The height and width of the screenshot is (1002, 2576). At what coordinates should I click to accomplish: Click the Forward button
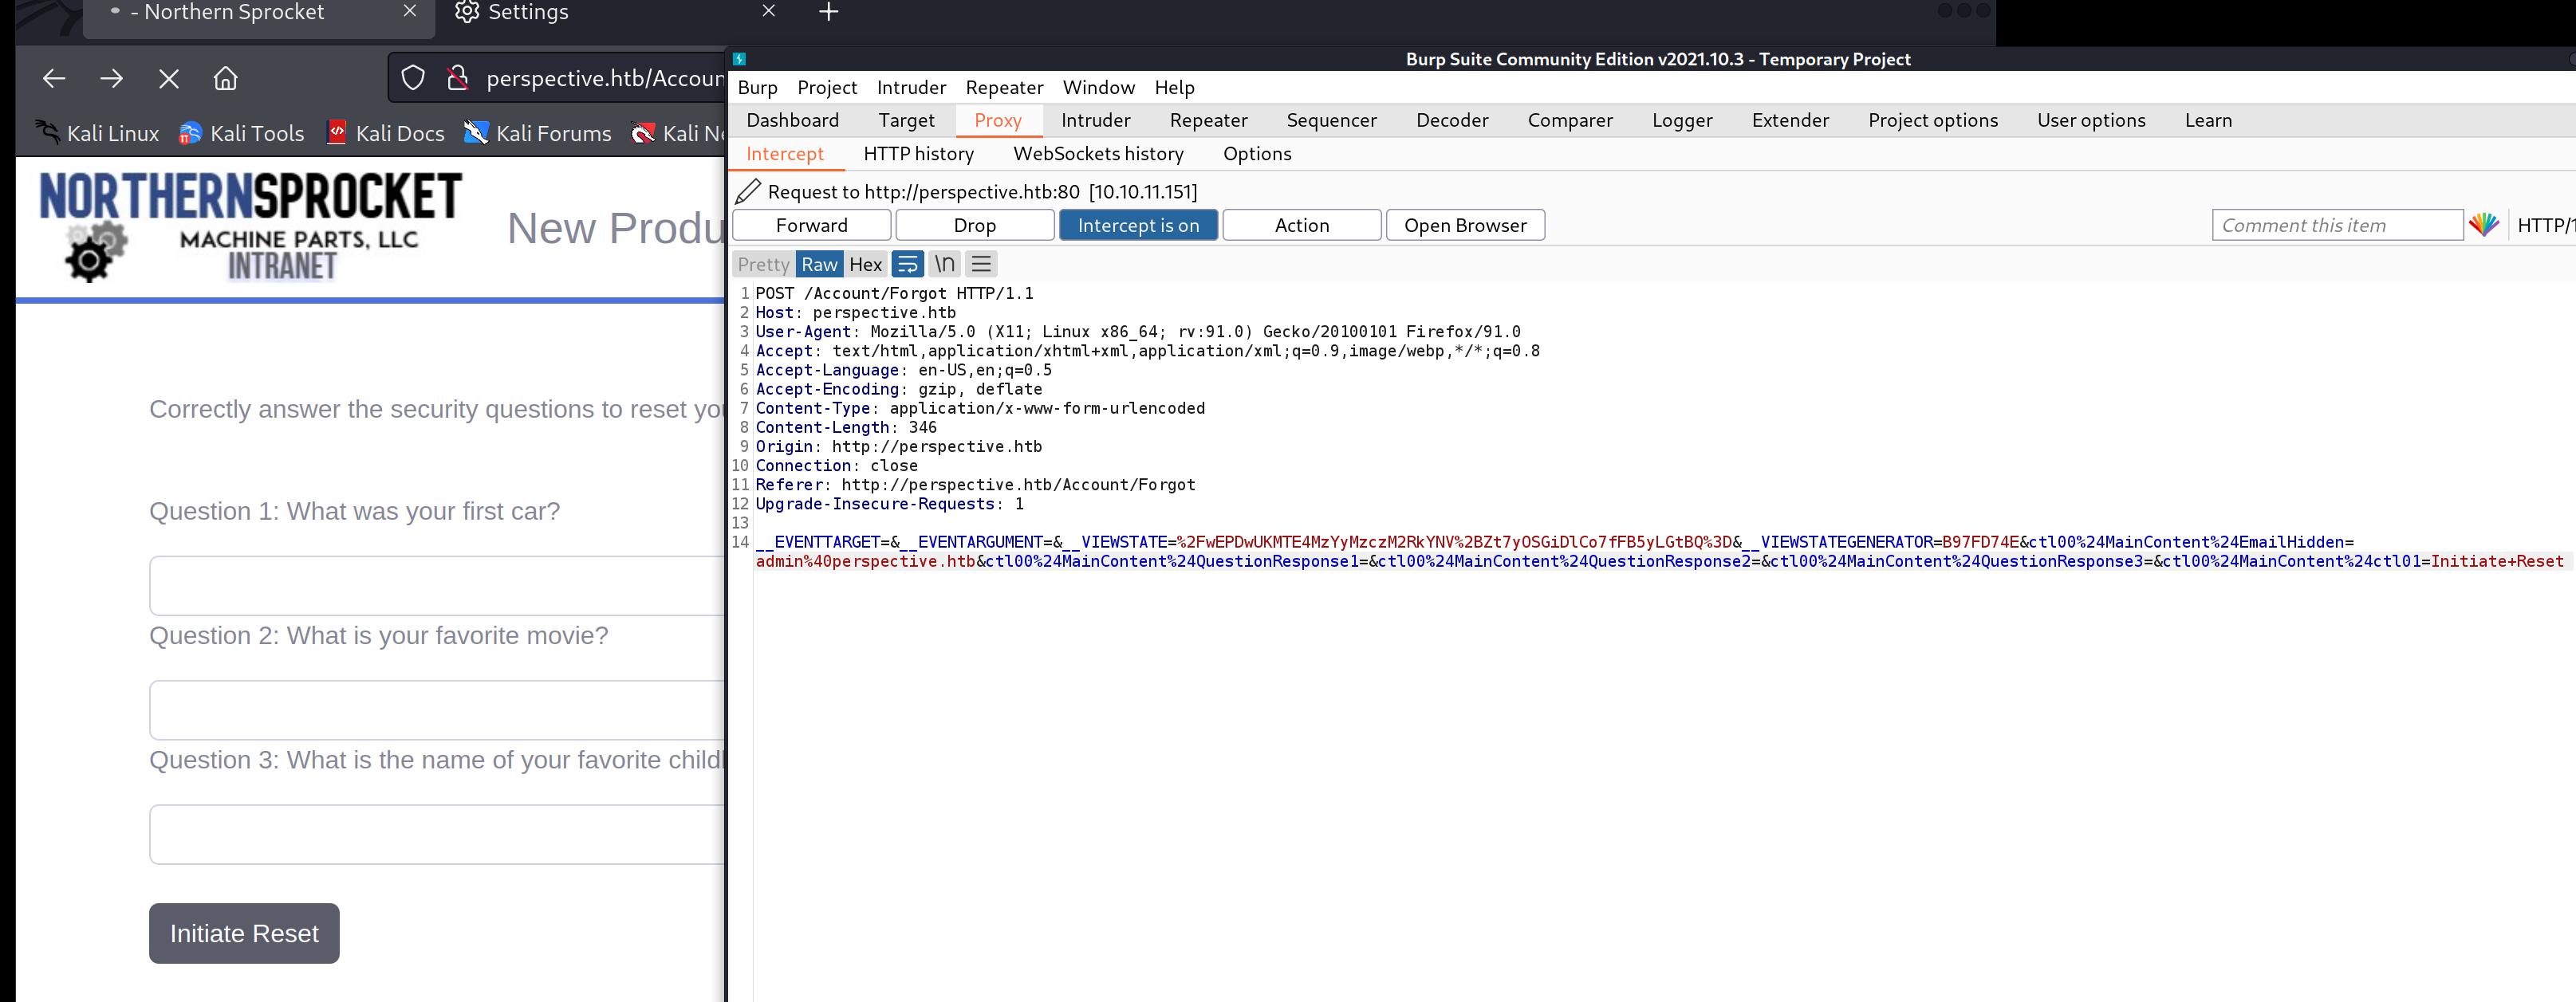click(x=811, y=225)
